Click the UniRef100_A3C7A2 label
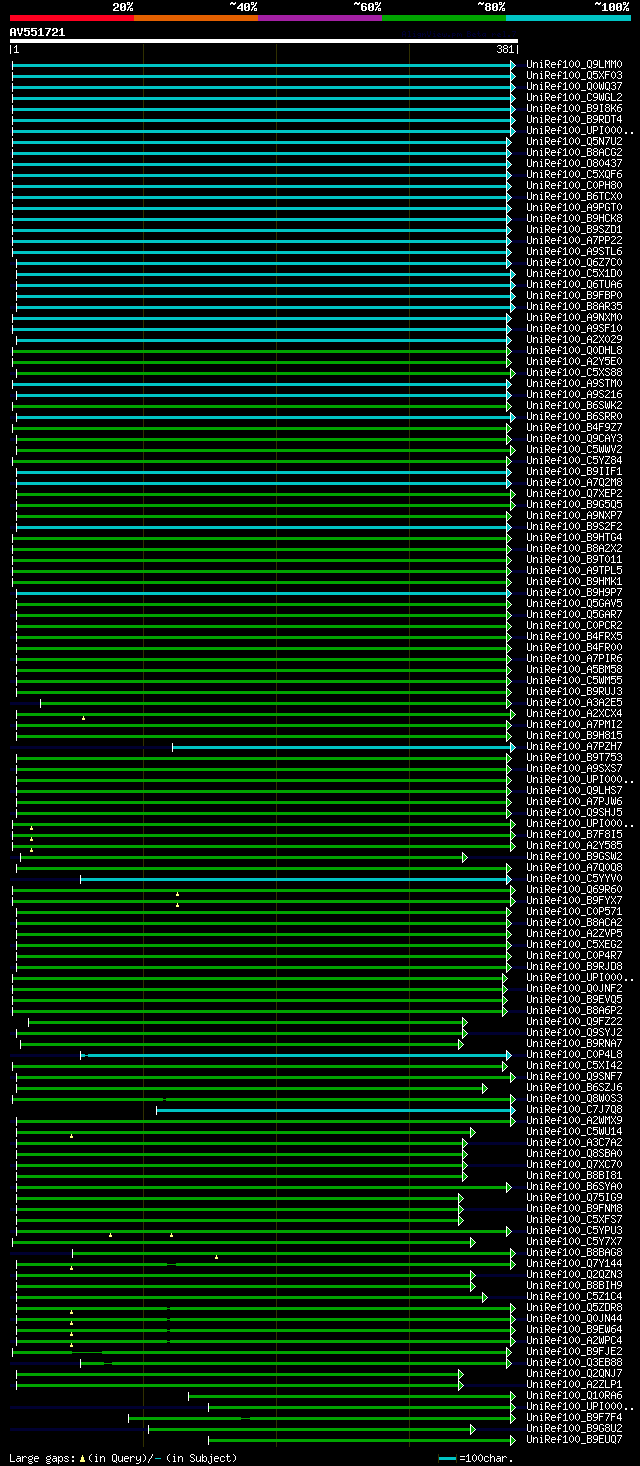640x1466 pixels. tap(574, 1143)
